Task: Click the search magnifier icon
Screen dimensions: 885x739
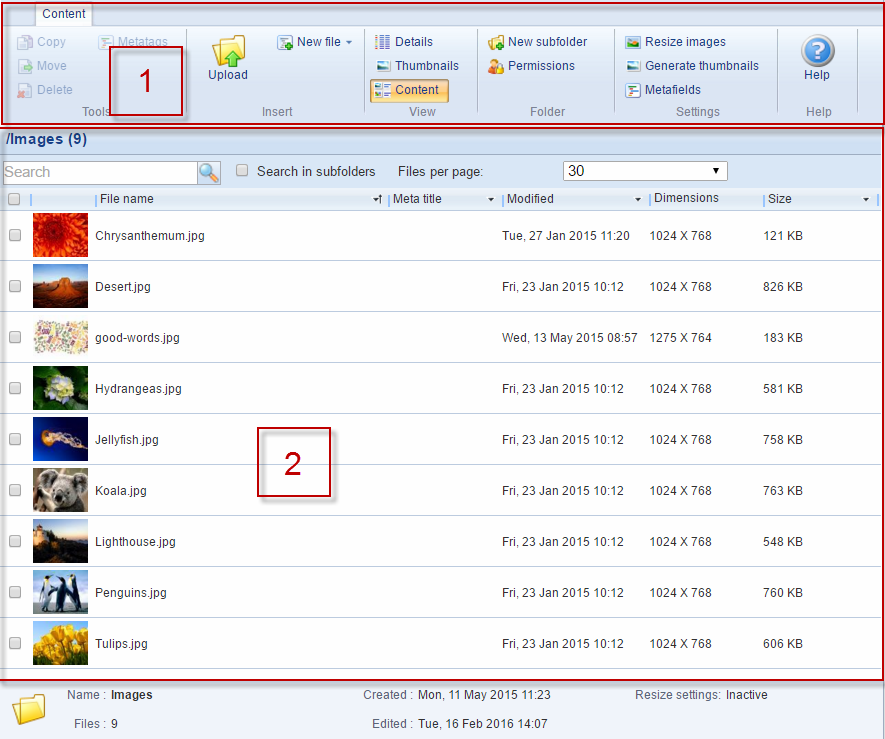Action: [209, 172]
